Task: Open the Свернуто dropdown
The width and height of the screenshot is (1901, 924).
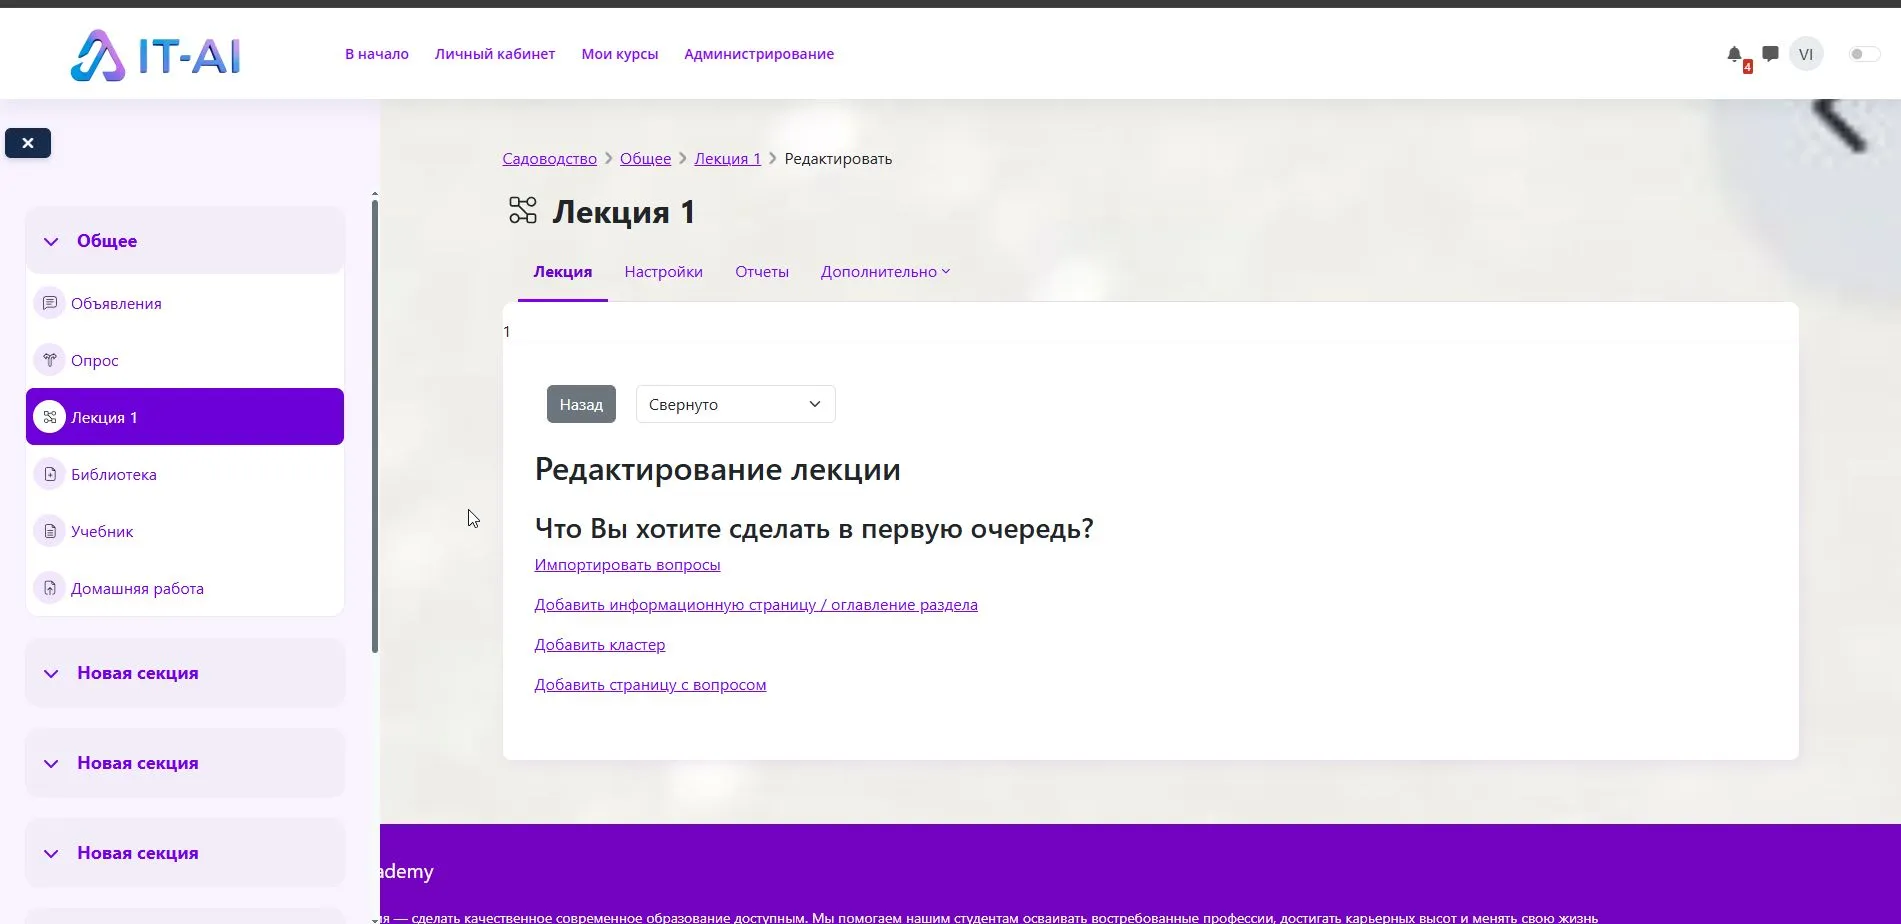Action: coord(734,404)
